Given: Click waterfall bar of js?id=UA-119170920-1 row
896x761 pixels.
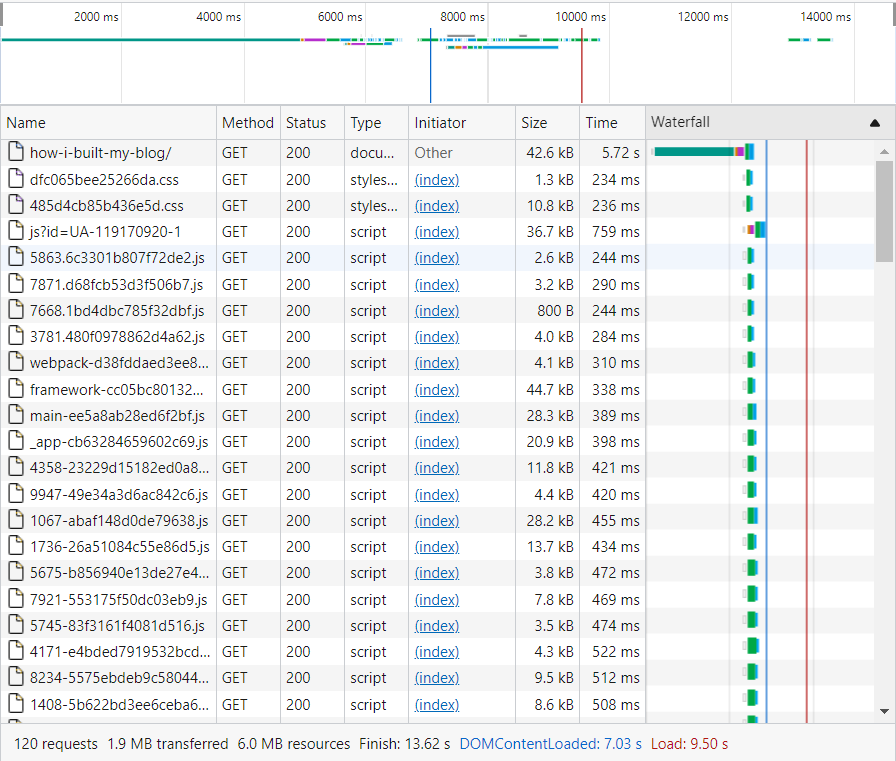Looking at the screenshot, I should click(755, 230).
